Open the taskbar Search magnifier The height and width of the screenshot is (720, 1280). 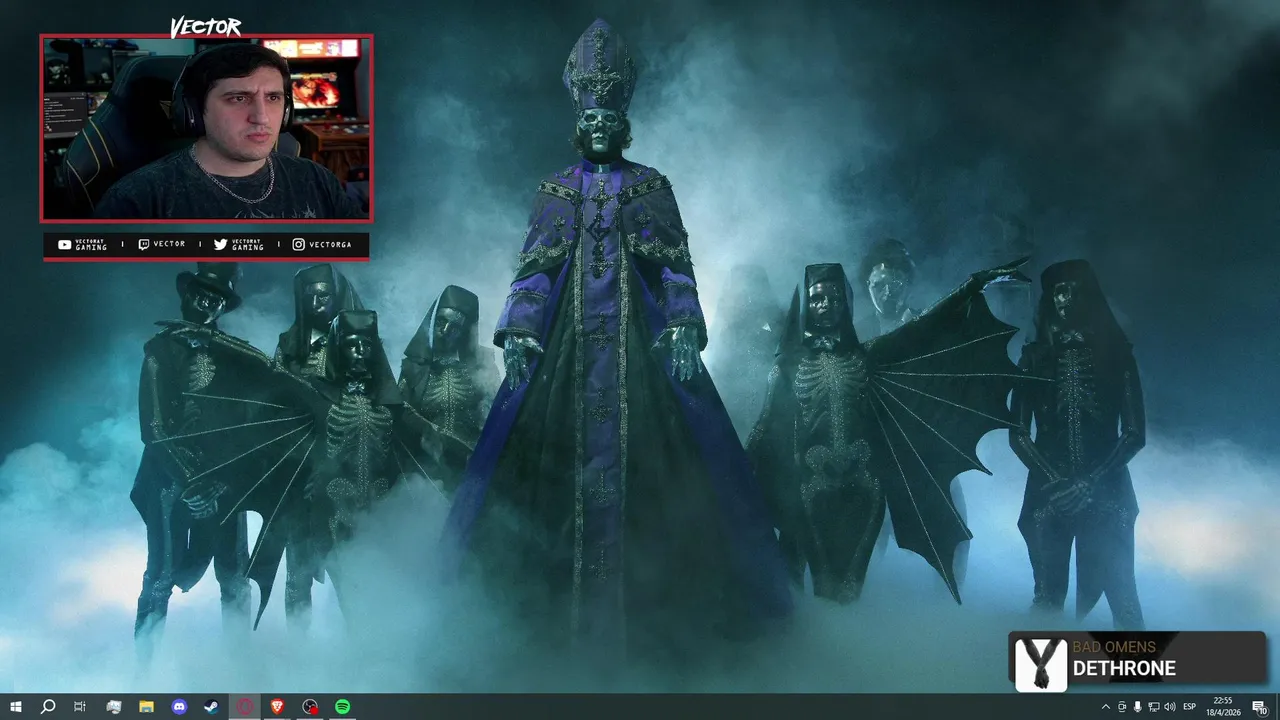pos(48,707)
